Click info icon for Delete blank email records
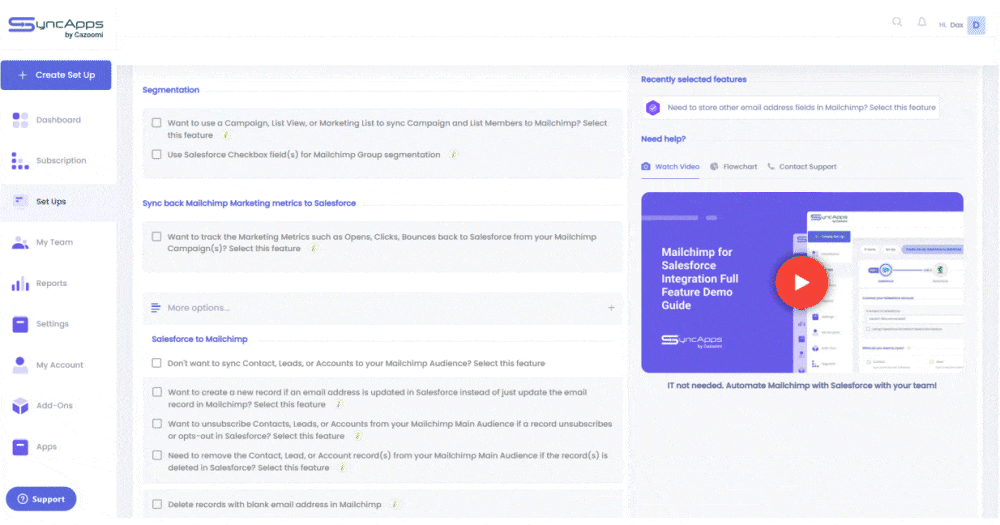Viewport: 1000px width, 525px height. tap(394, 505)
